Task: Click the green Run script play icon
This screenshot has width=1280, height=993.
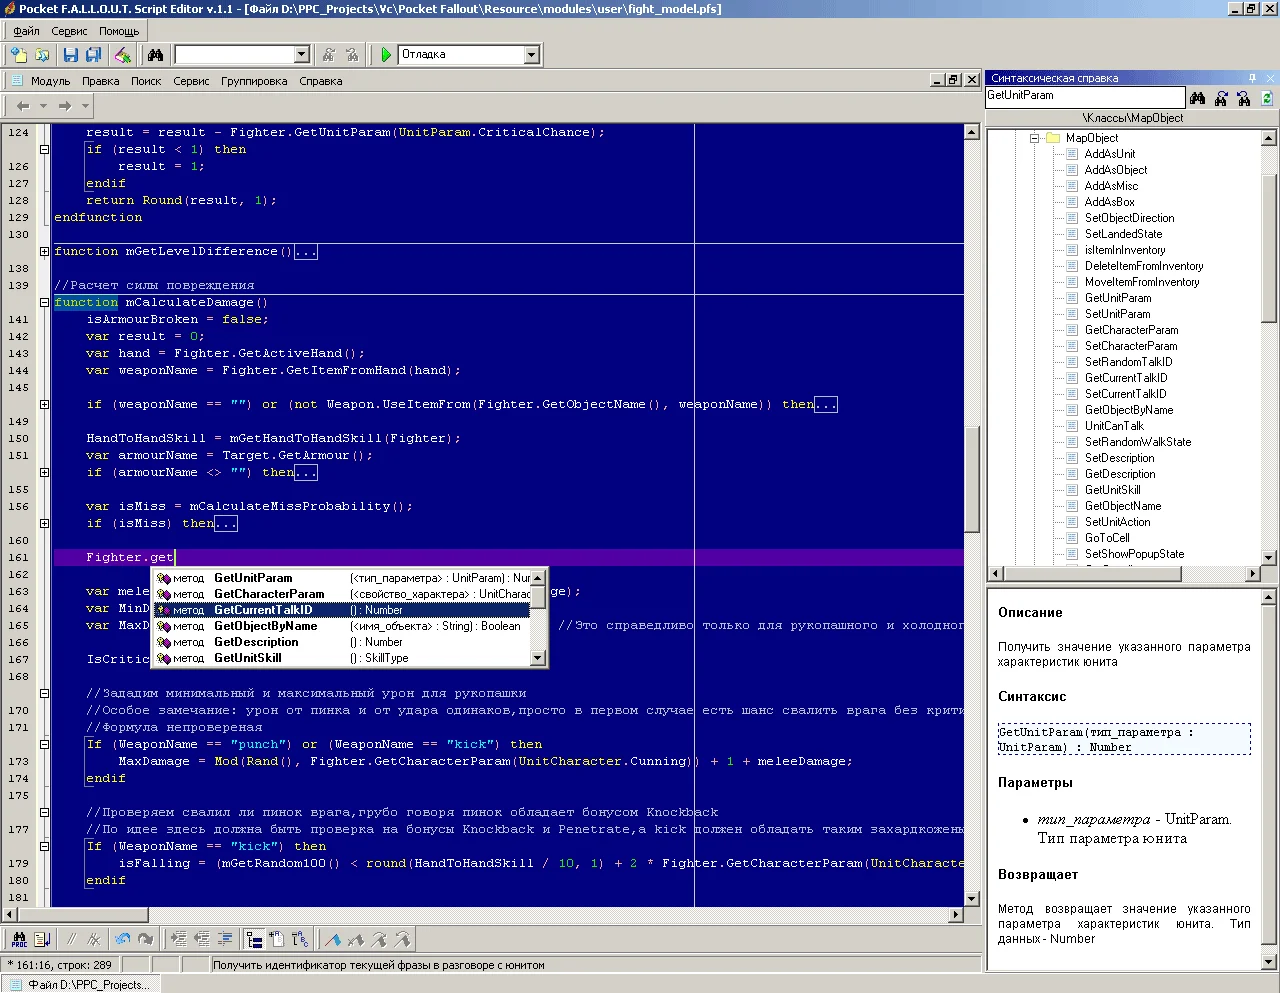Action: click(386, 55)
